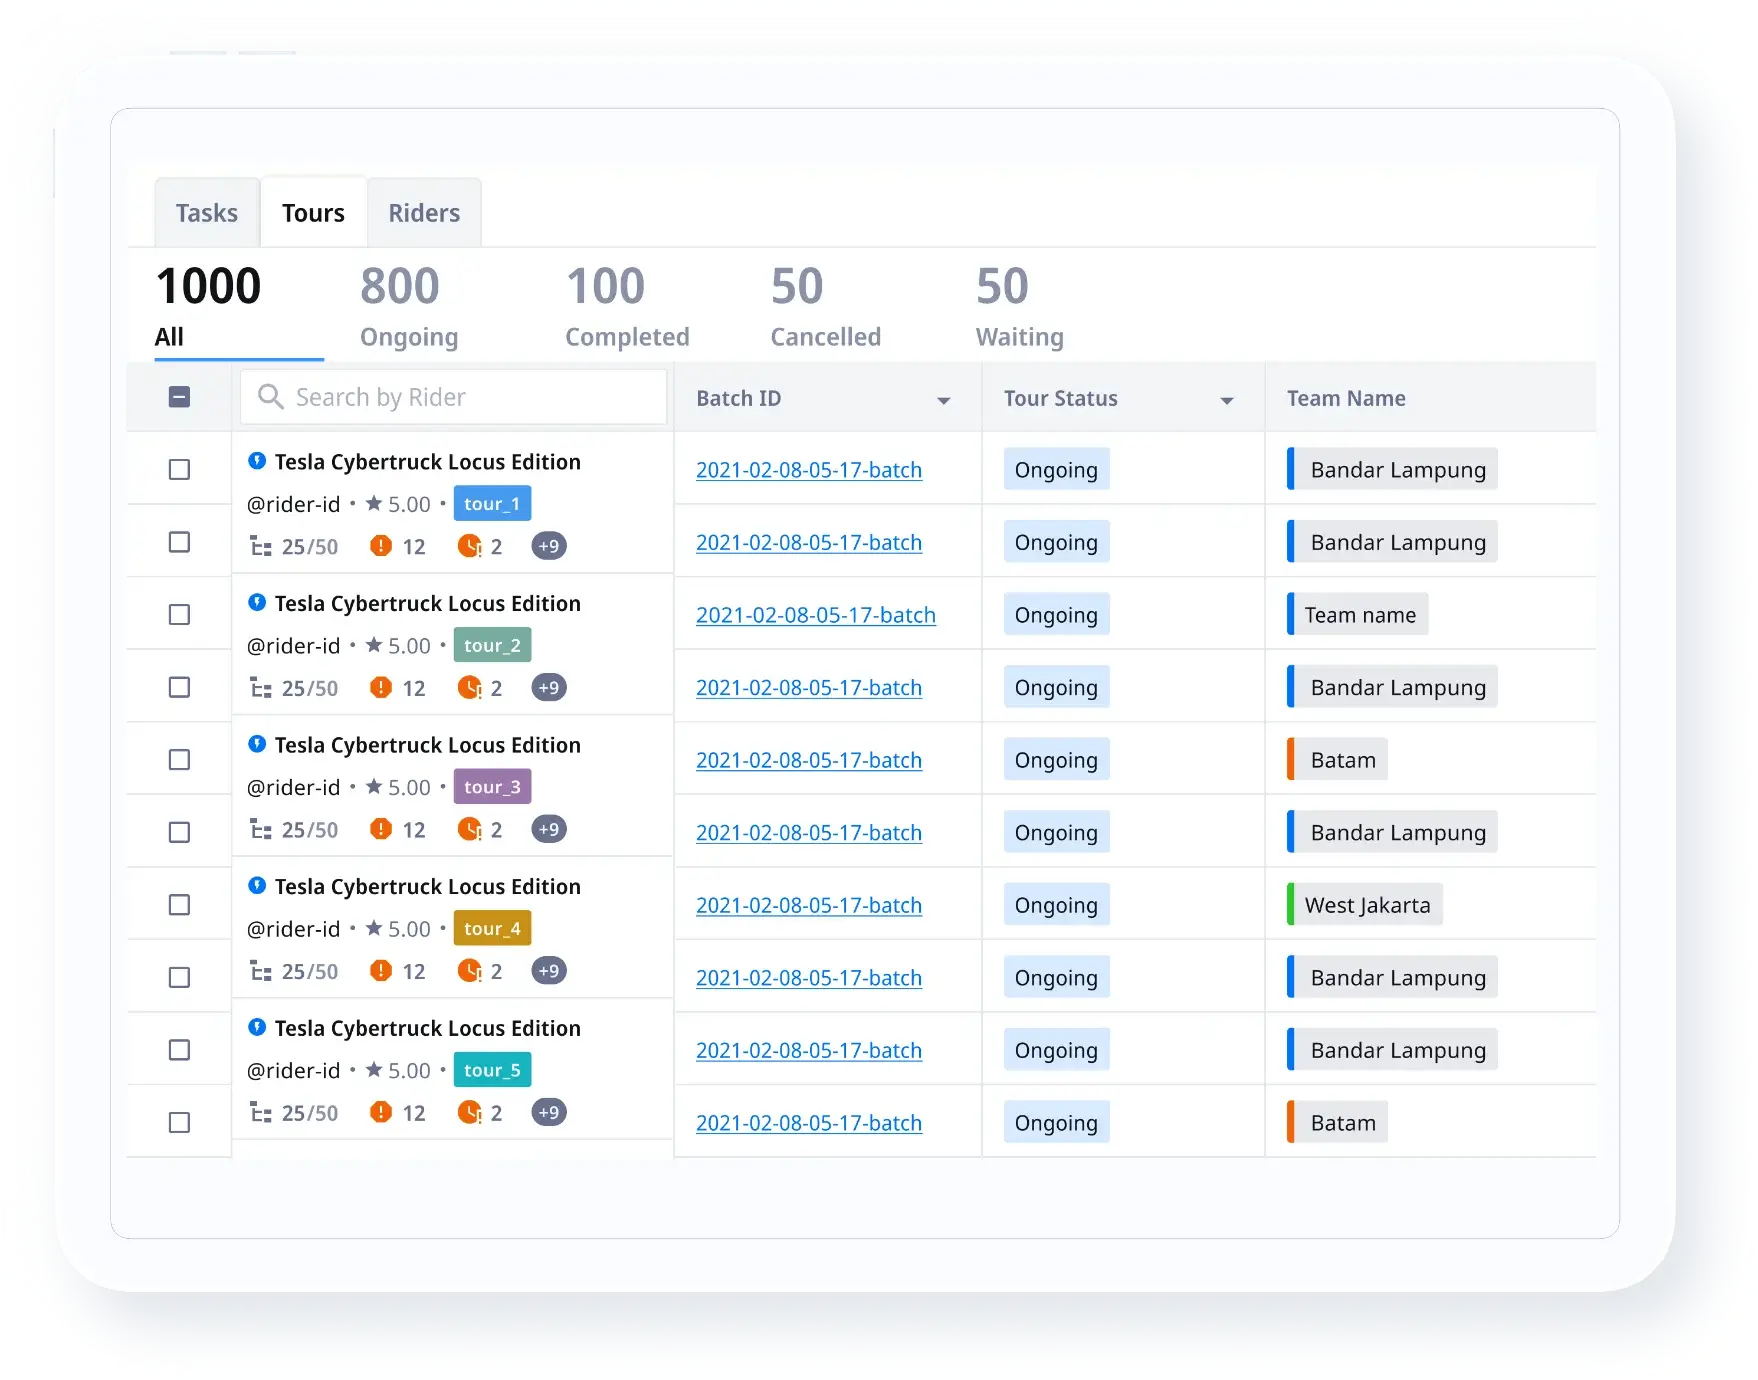Click the yellow tour_4 tag
The height and width of the screenshot is (1380, 1758).
pos(492,928)
